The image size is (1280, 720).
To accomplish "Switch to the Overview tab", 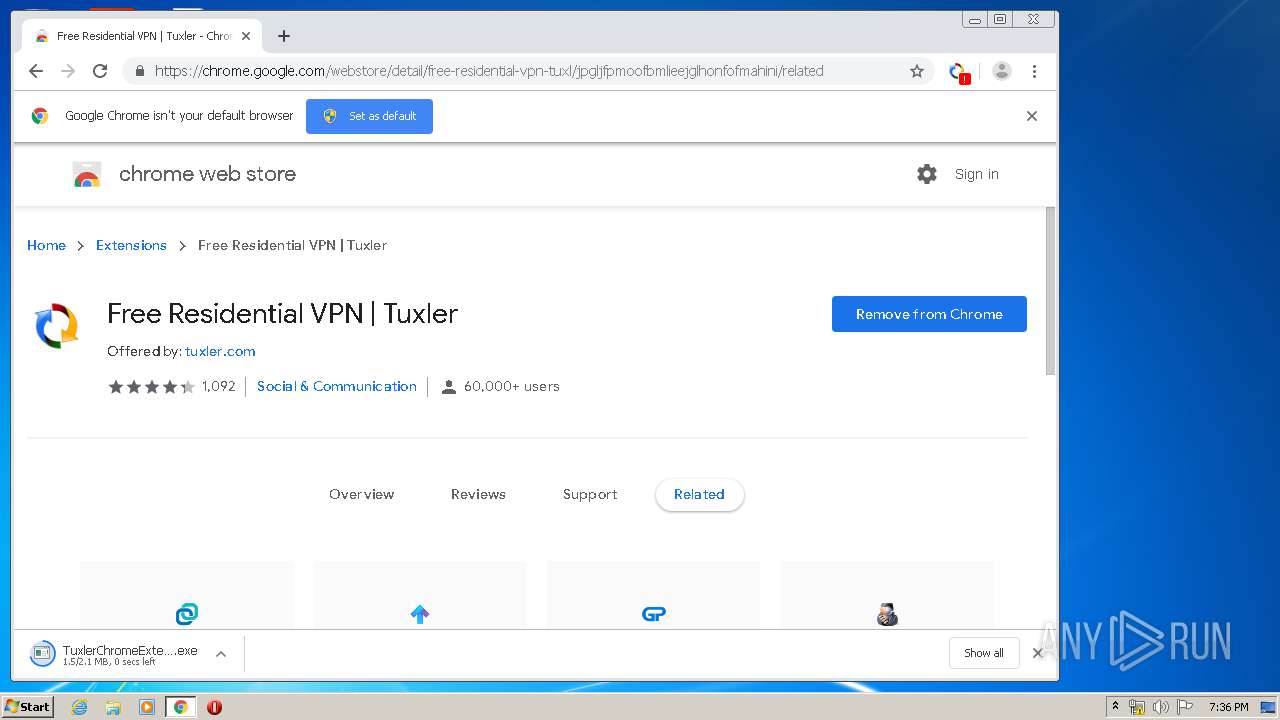I will click(x=362, y=494).
